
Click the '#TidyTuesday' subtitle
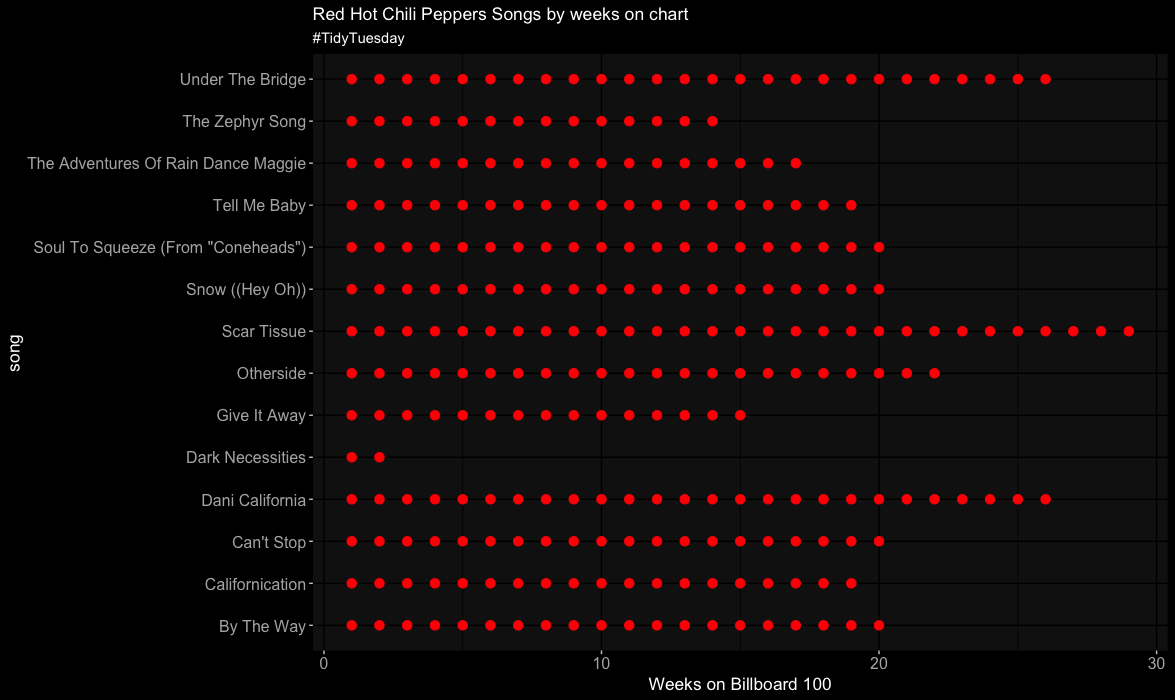point(358,38)
